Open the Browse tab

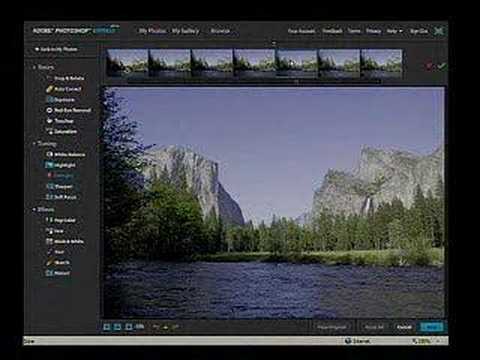220,31
